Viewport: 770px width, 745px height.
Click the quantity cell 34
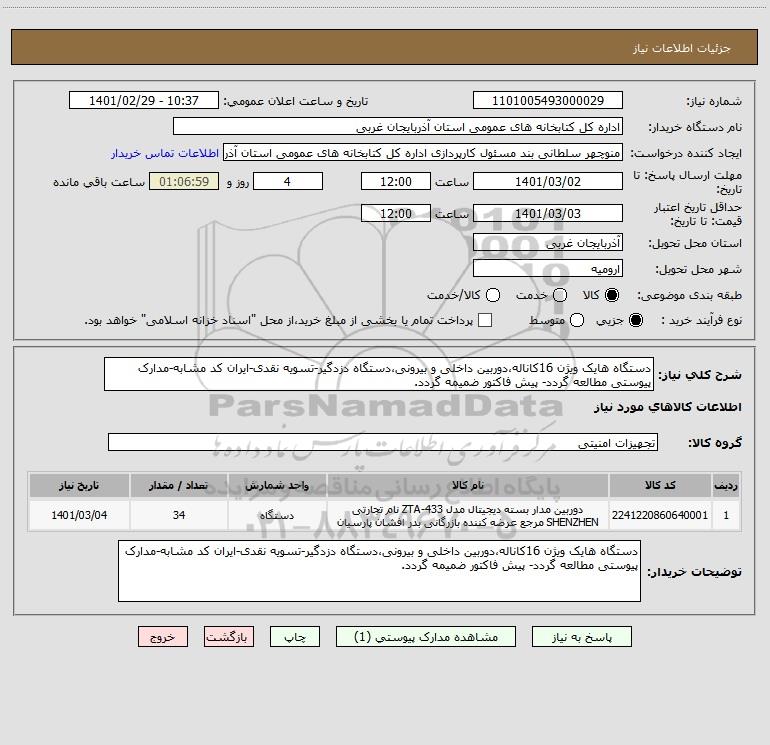pyautogui.click(x=179, y=515)
